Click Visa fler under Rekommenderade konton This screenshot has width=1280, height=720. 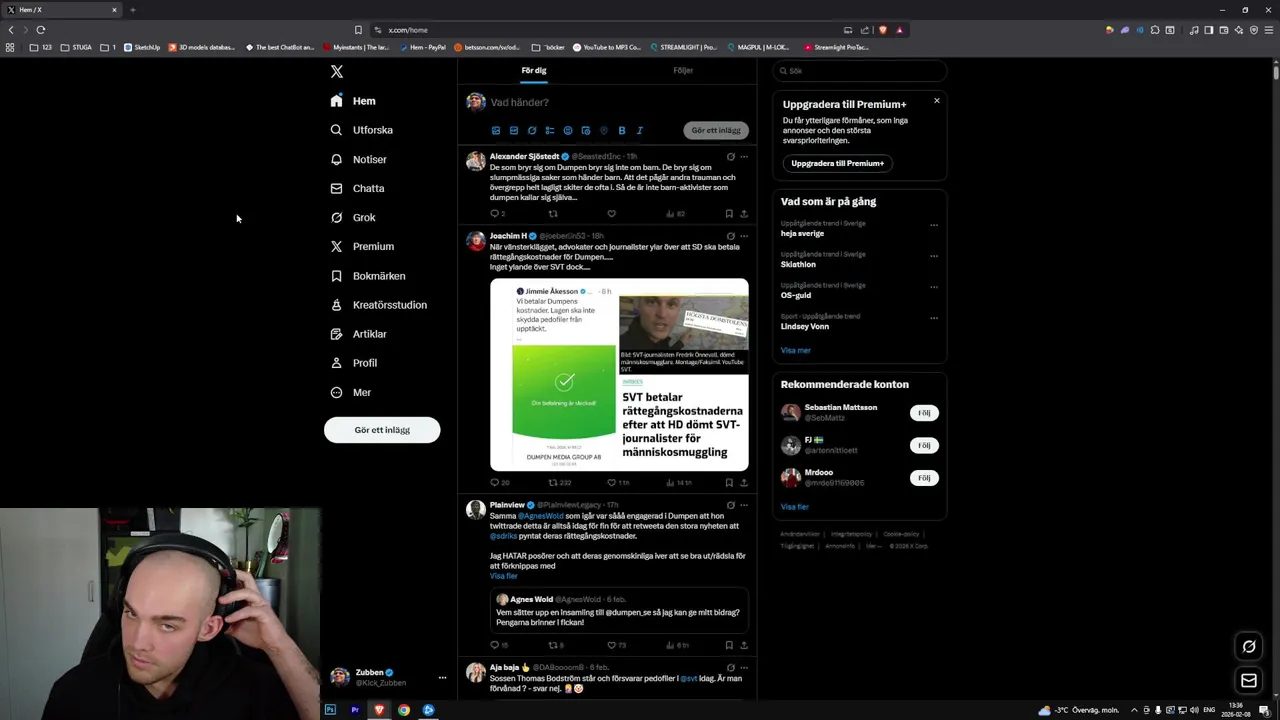[795, 507]
